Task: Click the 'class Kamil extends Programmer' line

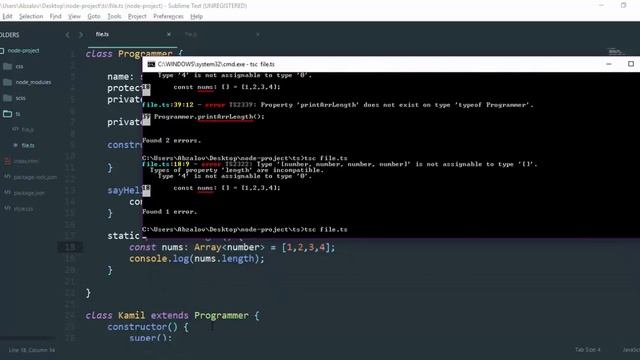Action: pos(172,316)
